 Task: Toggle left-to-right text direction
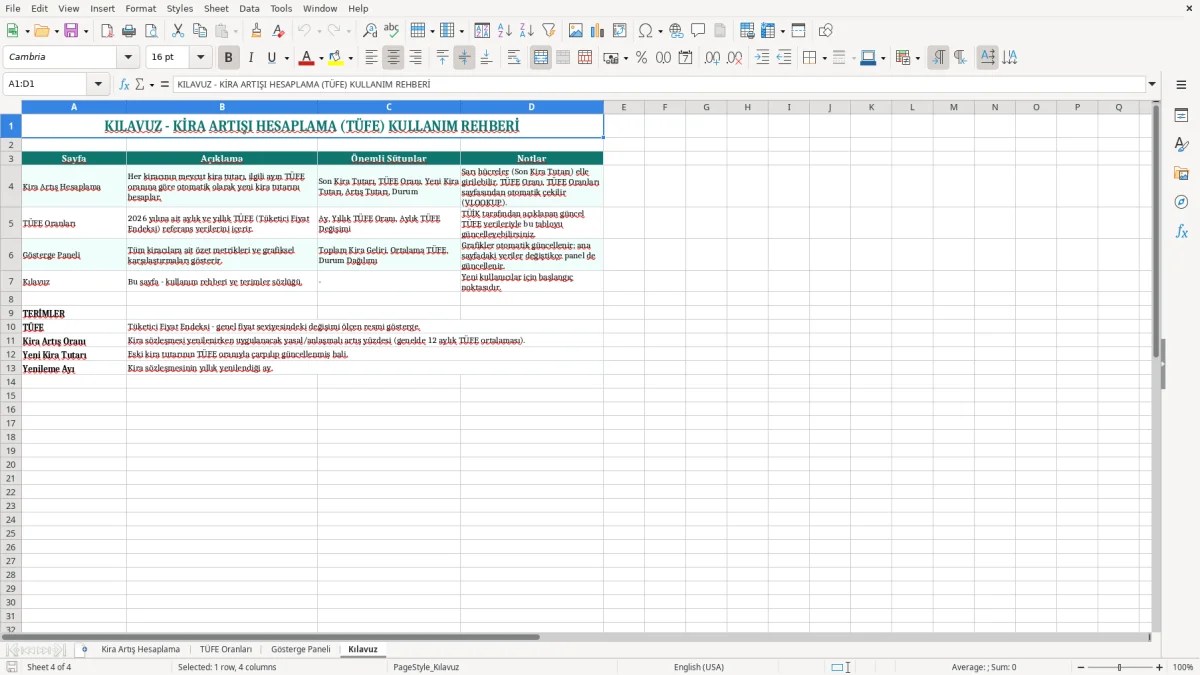(938, 58)
